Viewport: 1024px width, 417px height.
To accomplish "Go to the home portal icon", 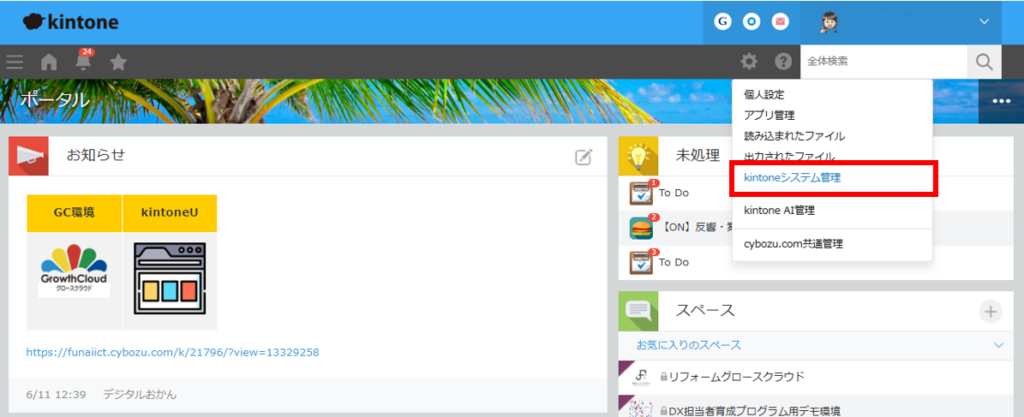I will 48,62.
